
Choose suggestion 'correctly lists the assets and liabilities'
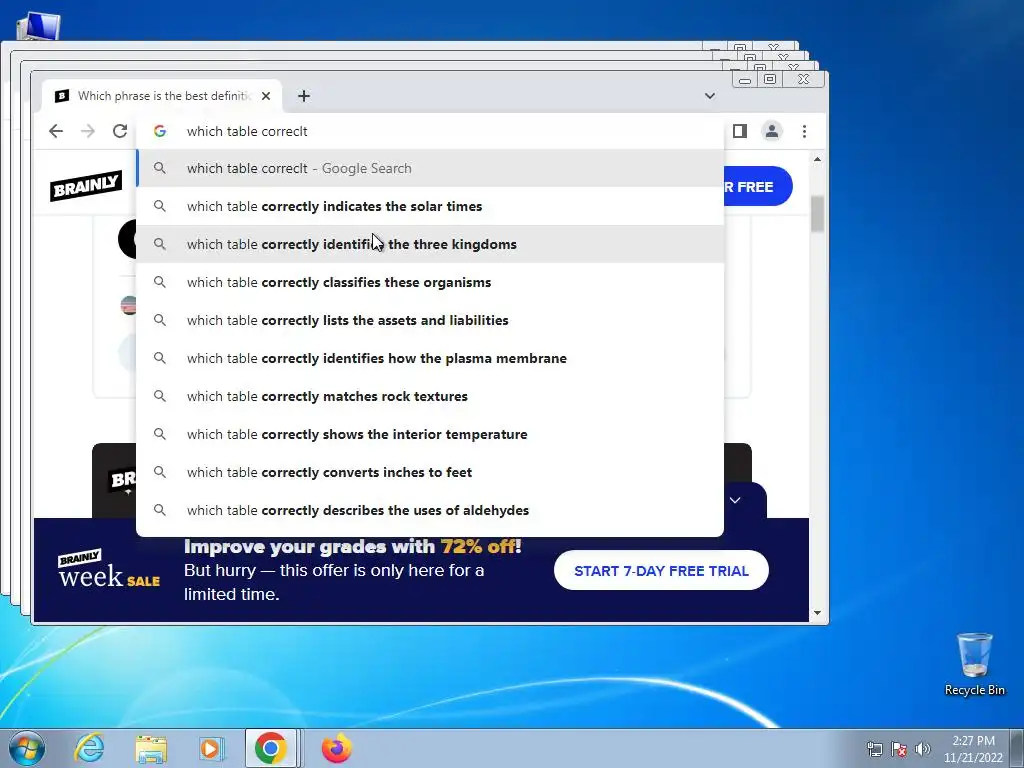click(x=430, y=320)
